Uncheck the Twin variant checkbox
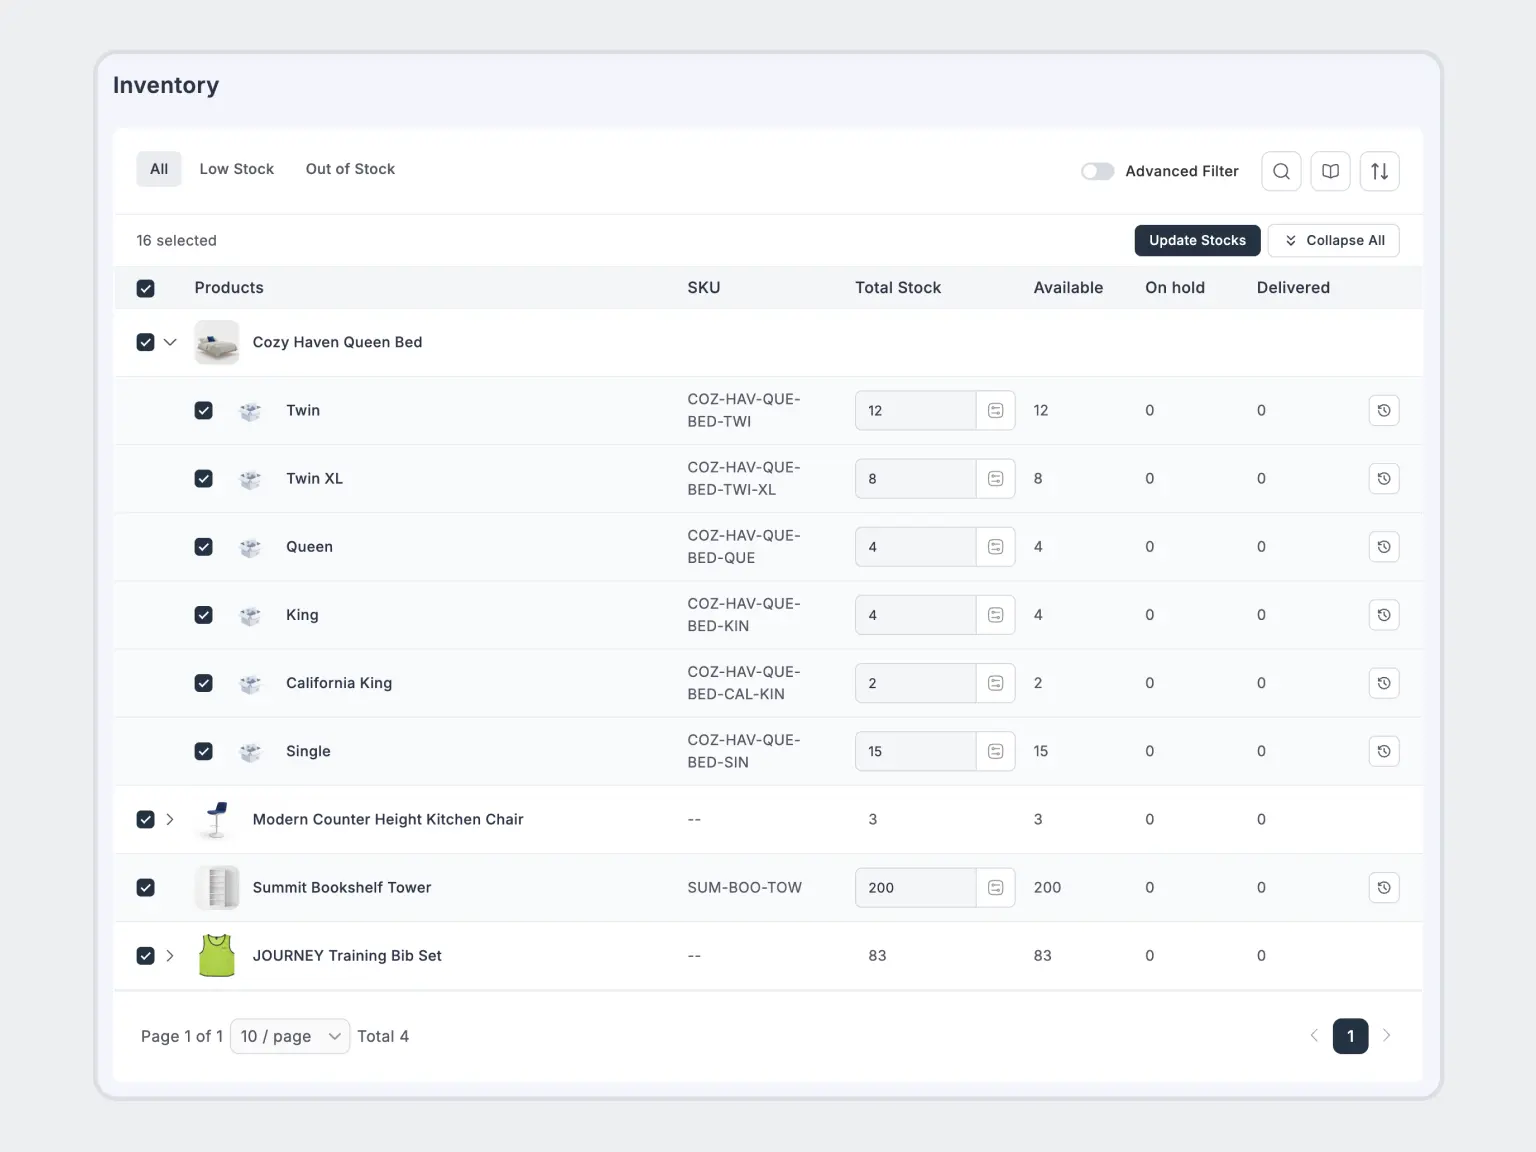The height and width of the screenshot is (1152, 1536). click(204, 411)
